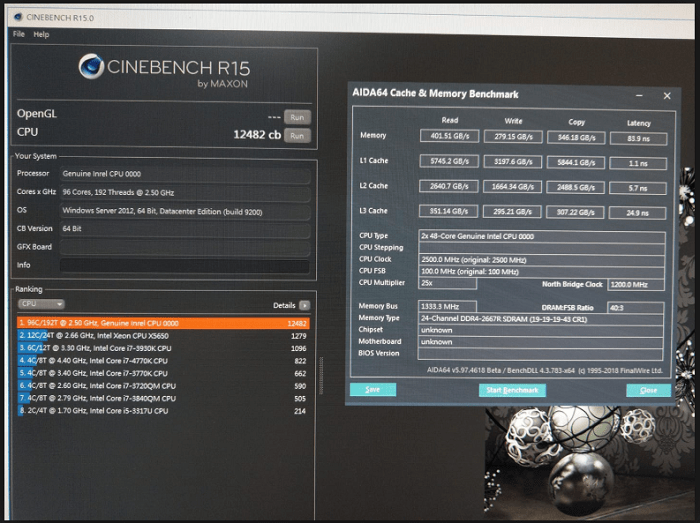Click the CB Version 64 Bit value
700x523 pixels.
pos(185,228)
